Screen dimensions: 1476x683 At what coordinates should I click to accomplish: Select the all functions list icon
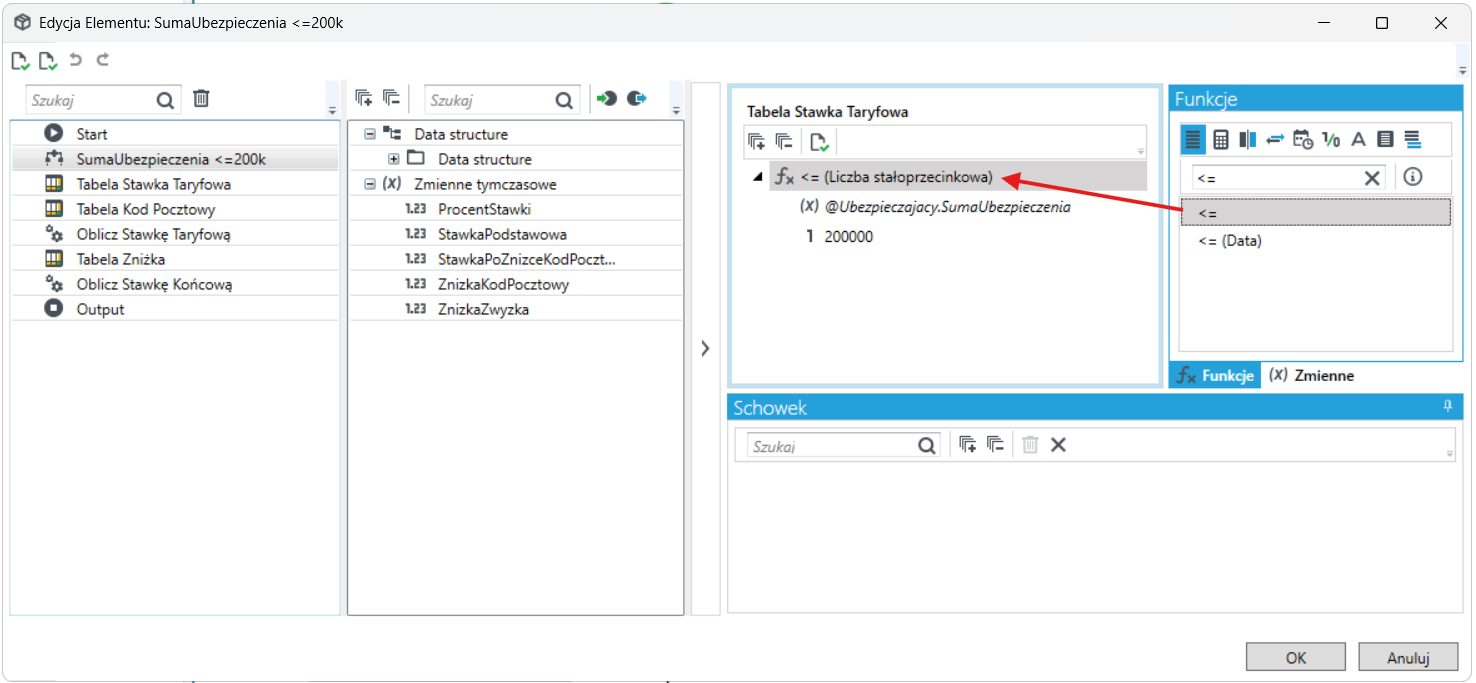[x=1193, y=140]
